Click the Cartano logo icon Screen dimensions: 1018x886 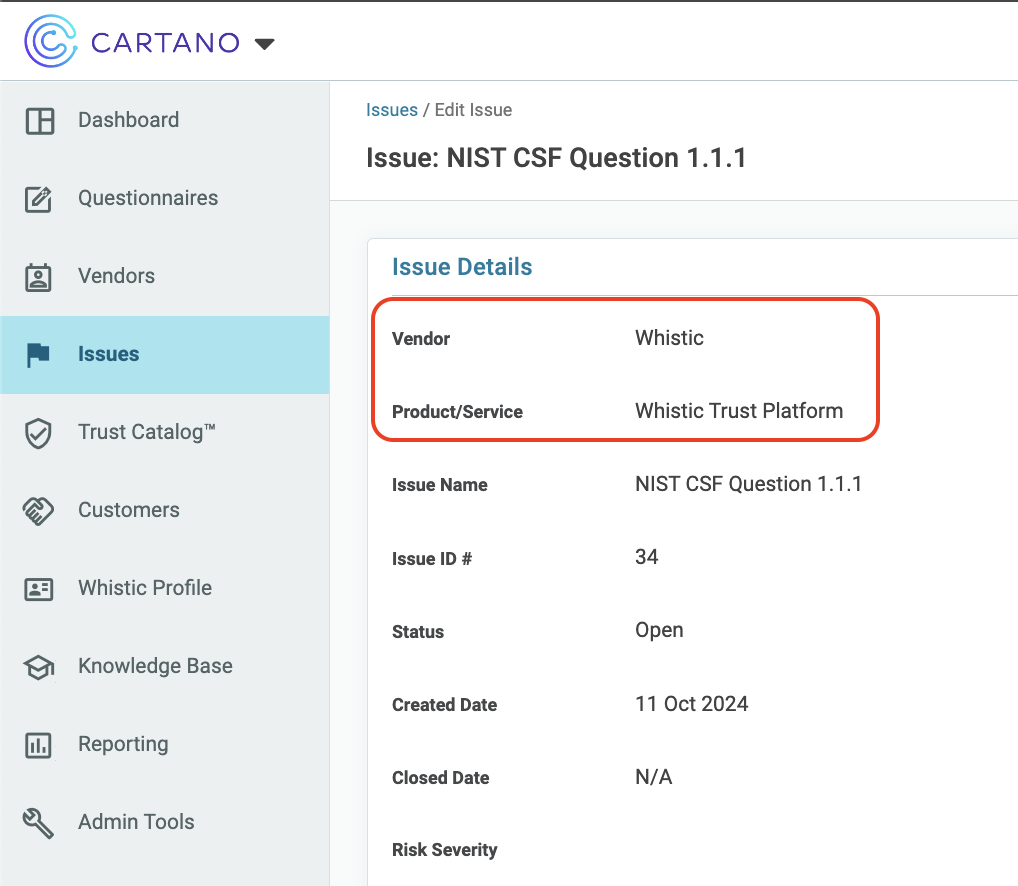point(51,42)
